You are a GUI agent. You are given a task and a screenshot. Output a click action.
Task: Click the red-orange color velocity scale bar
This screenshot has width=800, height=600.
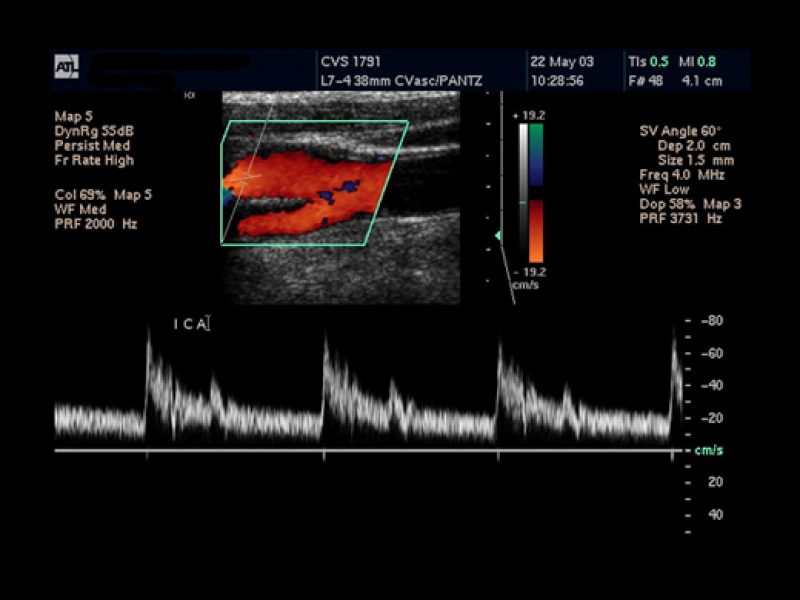[536, 229]
